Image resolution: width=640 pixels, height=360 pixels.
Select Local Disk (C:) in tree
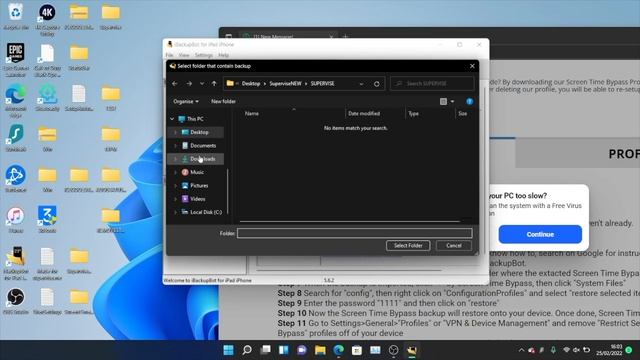206,212
